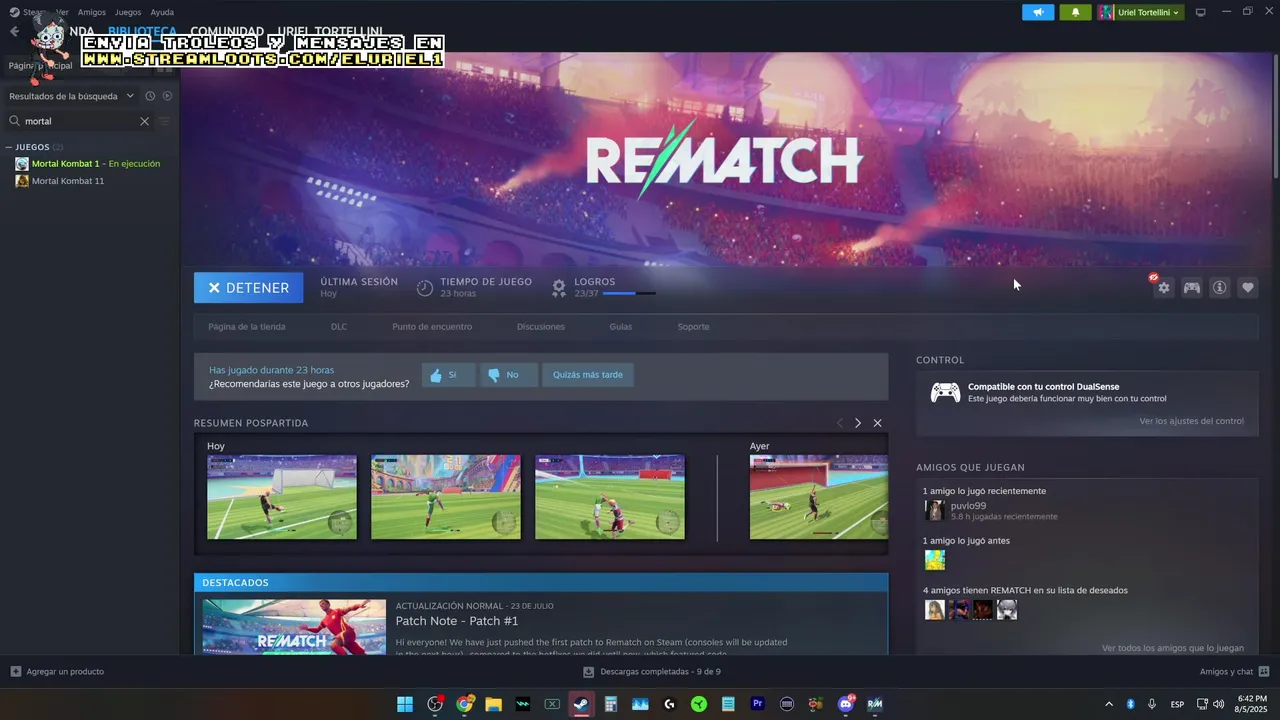Viewport: 1280px width, 720px height.
Task: Click Quizás más tarde button
Action: 588,375
